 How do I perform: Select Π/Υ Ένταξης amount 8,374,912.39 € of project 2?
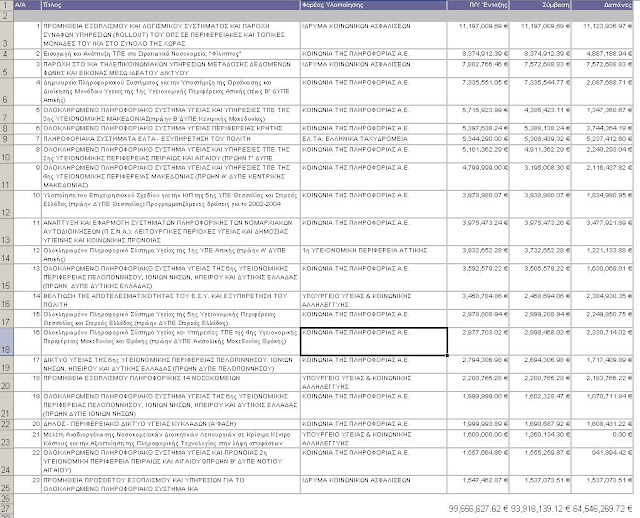point(478,54)
